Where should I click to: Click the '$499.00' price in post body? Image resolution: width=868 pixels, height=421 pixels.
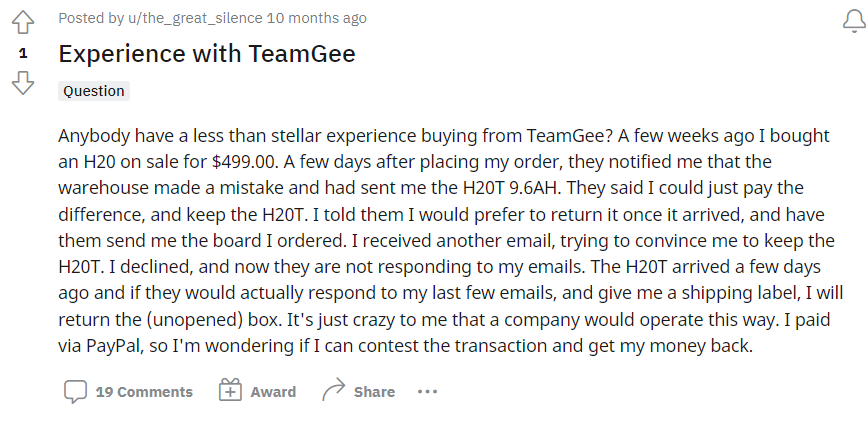click(x=244, y=162)
